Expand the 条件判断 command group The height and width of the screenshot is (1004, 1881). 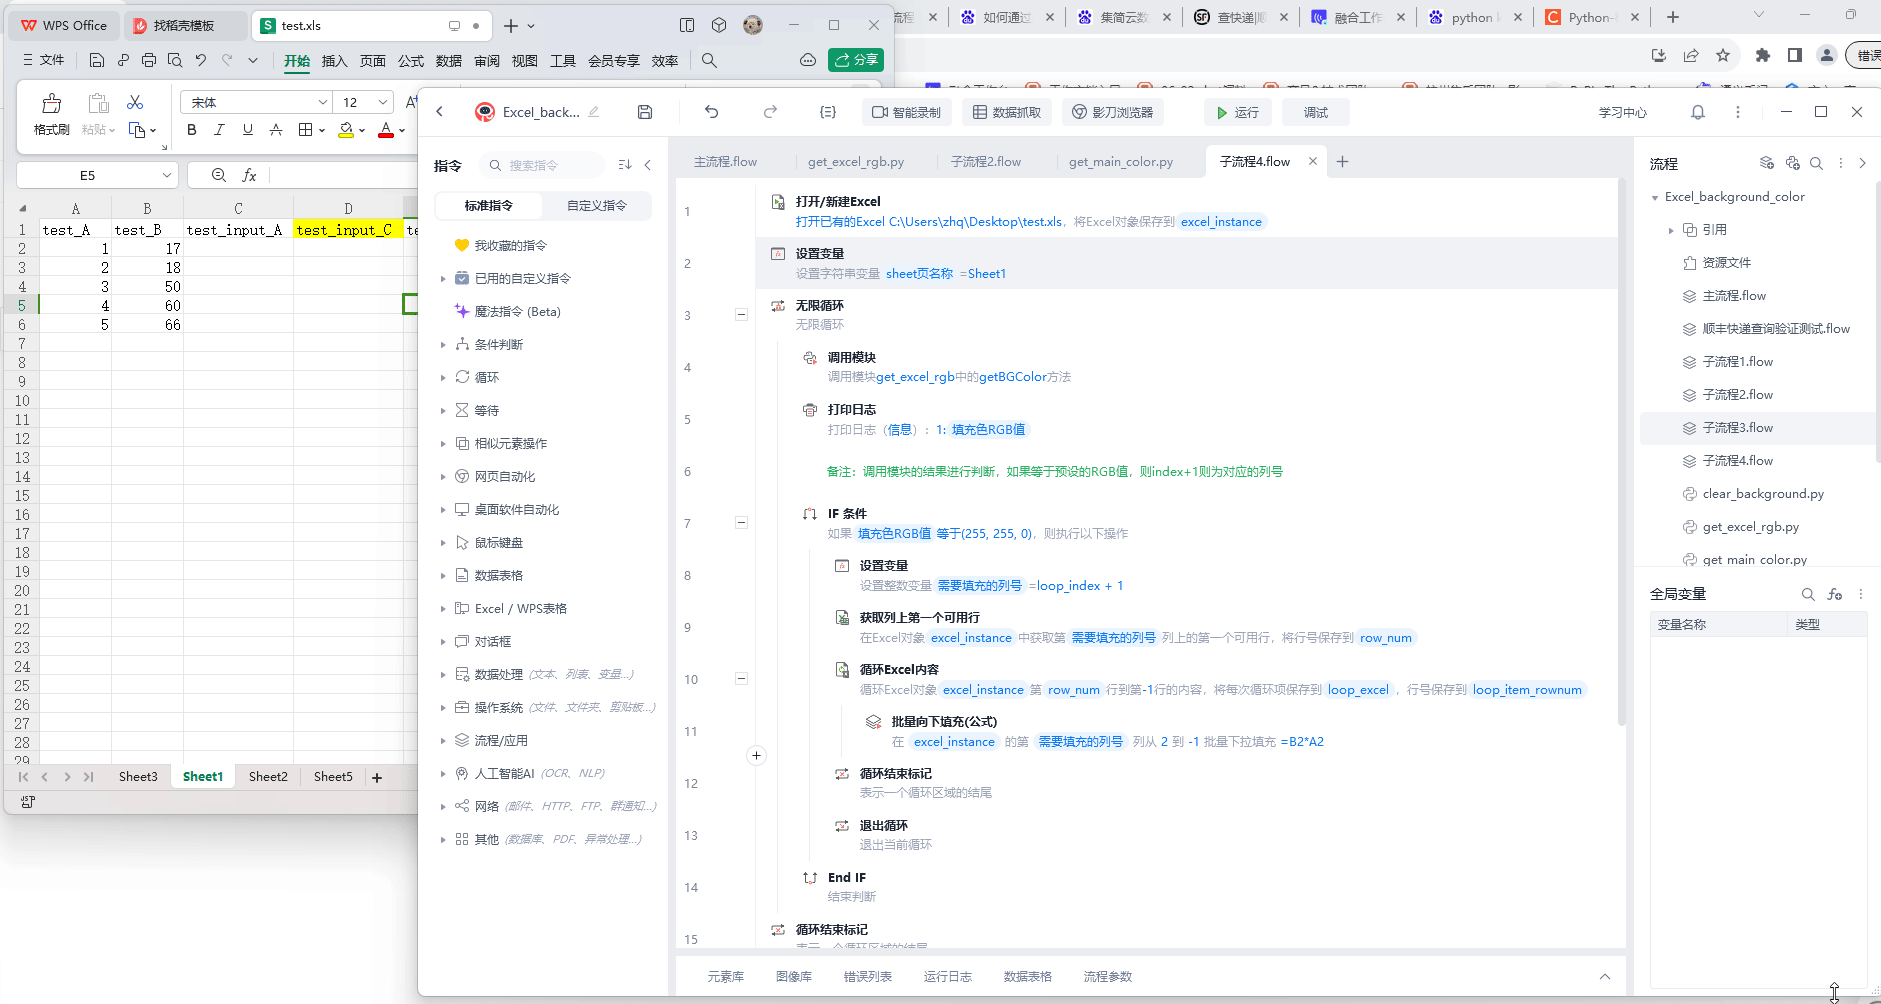tap(443, 345)
